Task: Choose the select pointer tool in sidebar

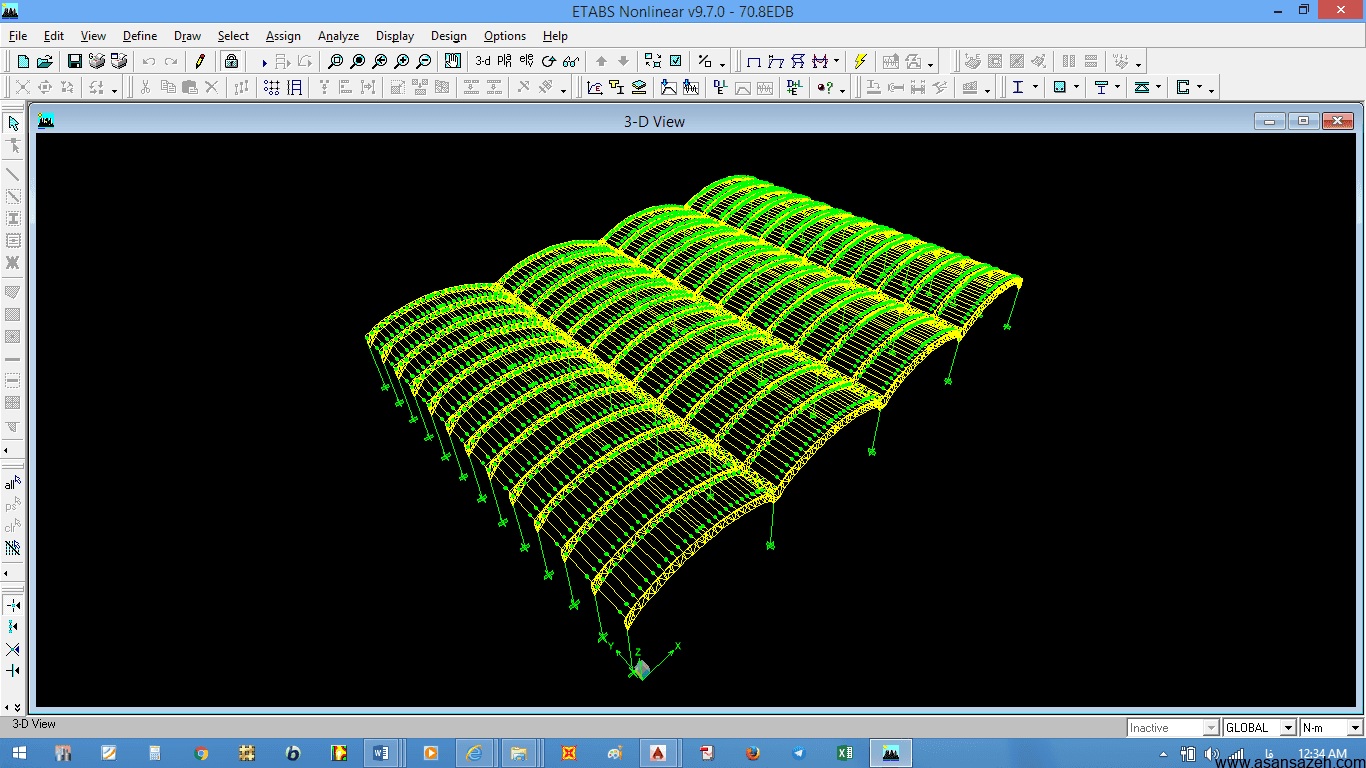Action: [x=13, y=123]
